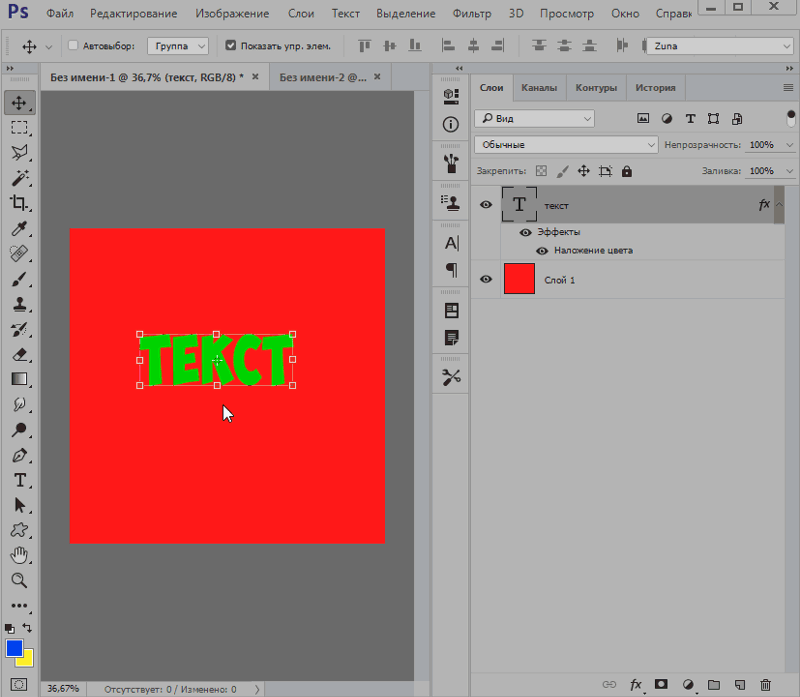This screenshot has width=800, height=697.
Task: Hide Слой 1 layer visibility eye
Action: coord(486,279)
